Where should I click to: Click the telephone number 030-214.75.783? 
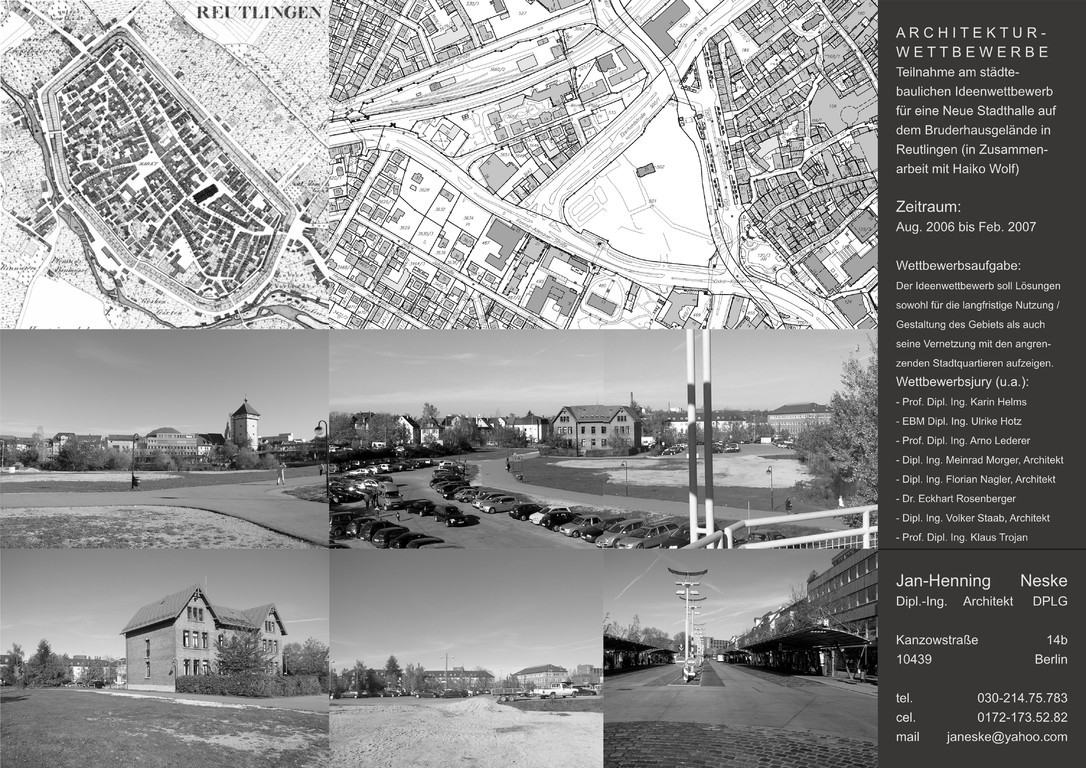pyautogui.click(x=1021, y=697)
